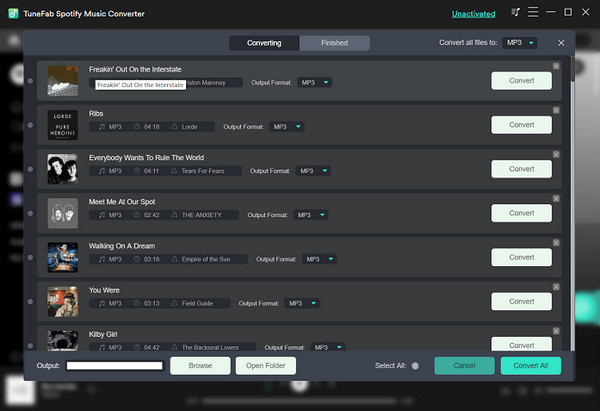Click the Ribs song title
The width and height of the screenshot is (600, 411).
pyautogui.click(x=96, y=114)
